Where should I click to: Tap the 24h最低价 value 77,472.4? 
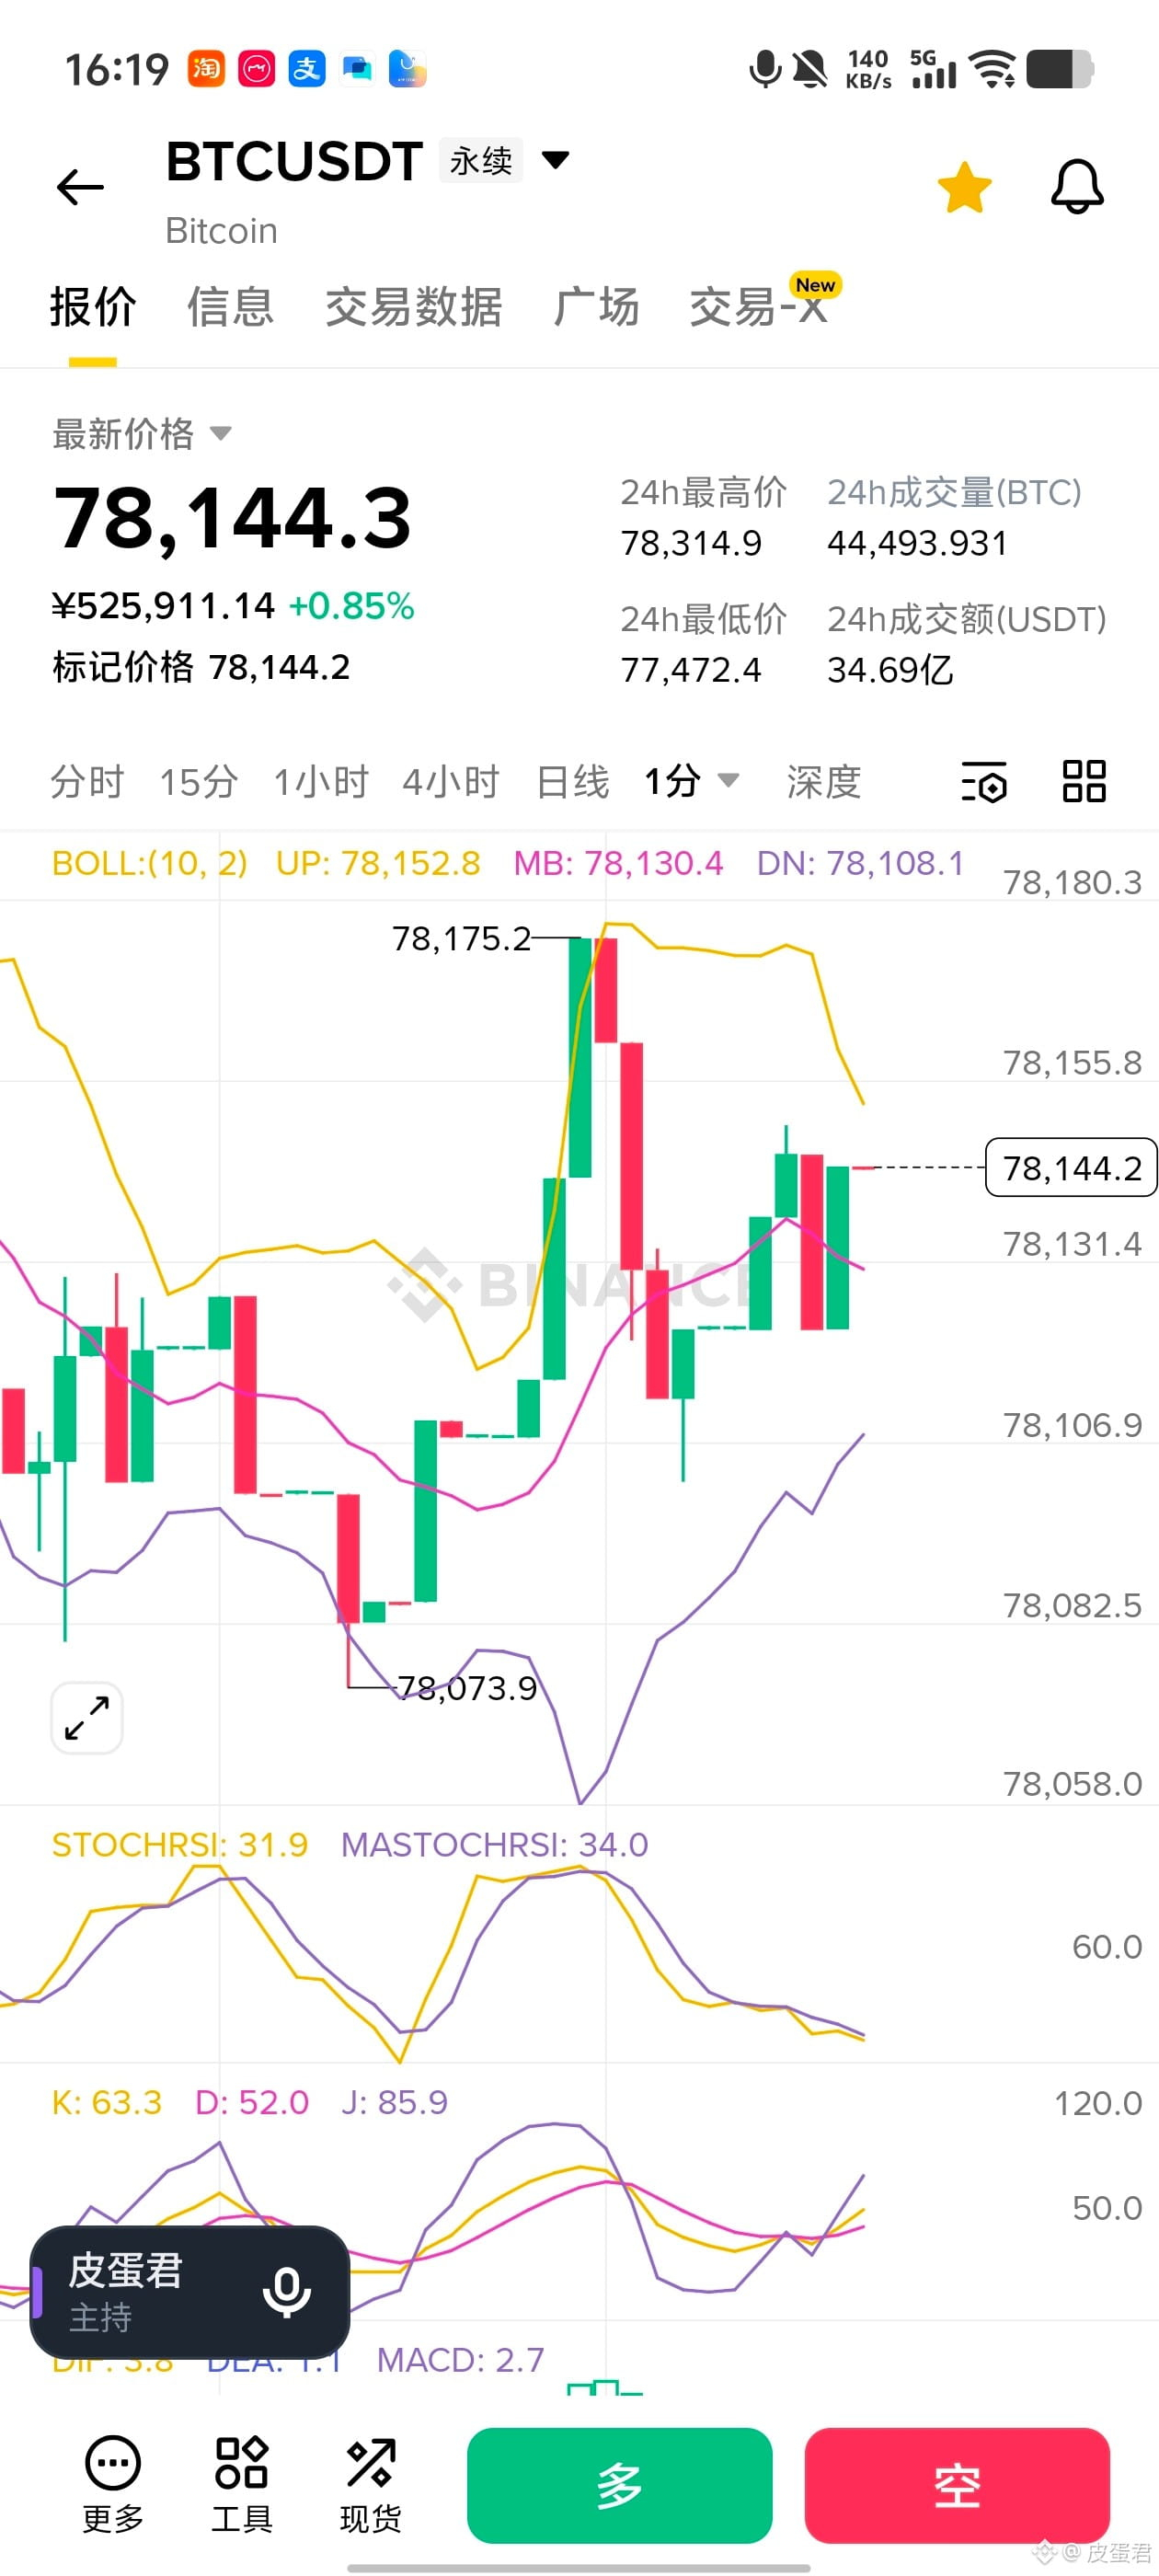pyautogui.click(x=691, y=670)
